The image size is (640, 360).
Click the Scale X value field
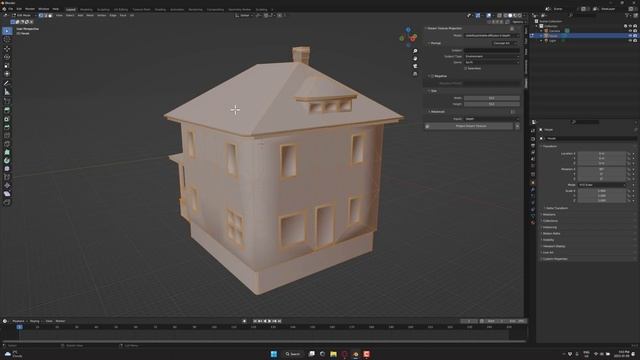602,191
